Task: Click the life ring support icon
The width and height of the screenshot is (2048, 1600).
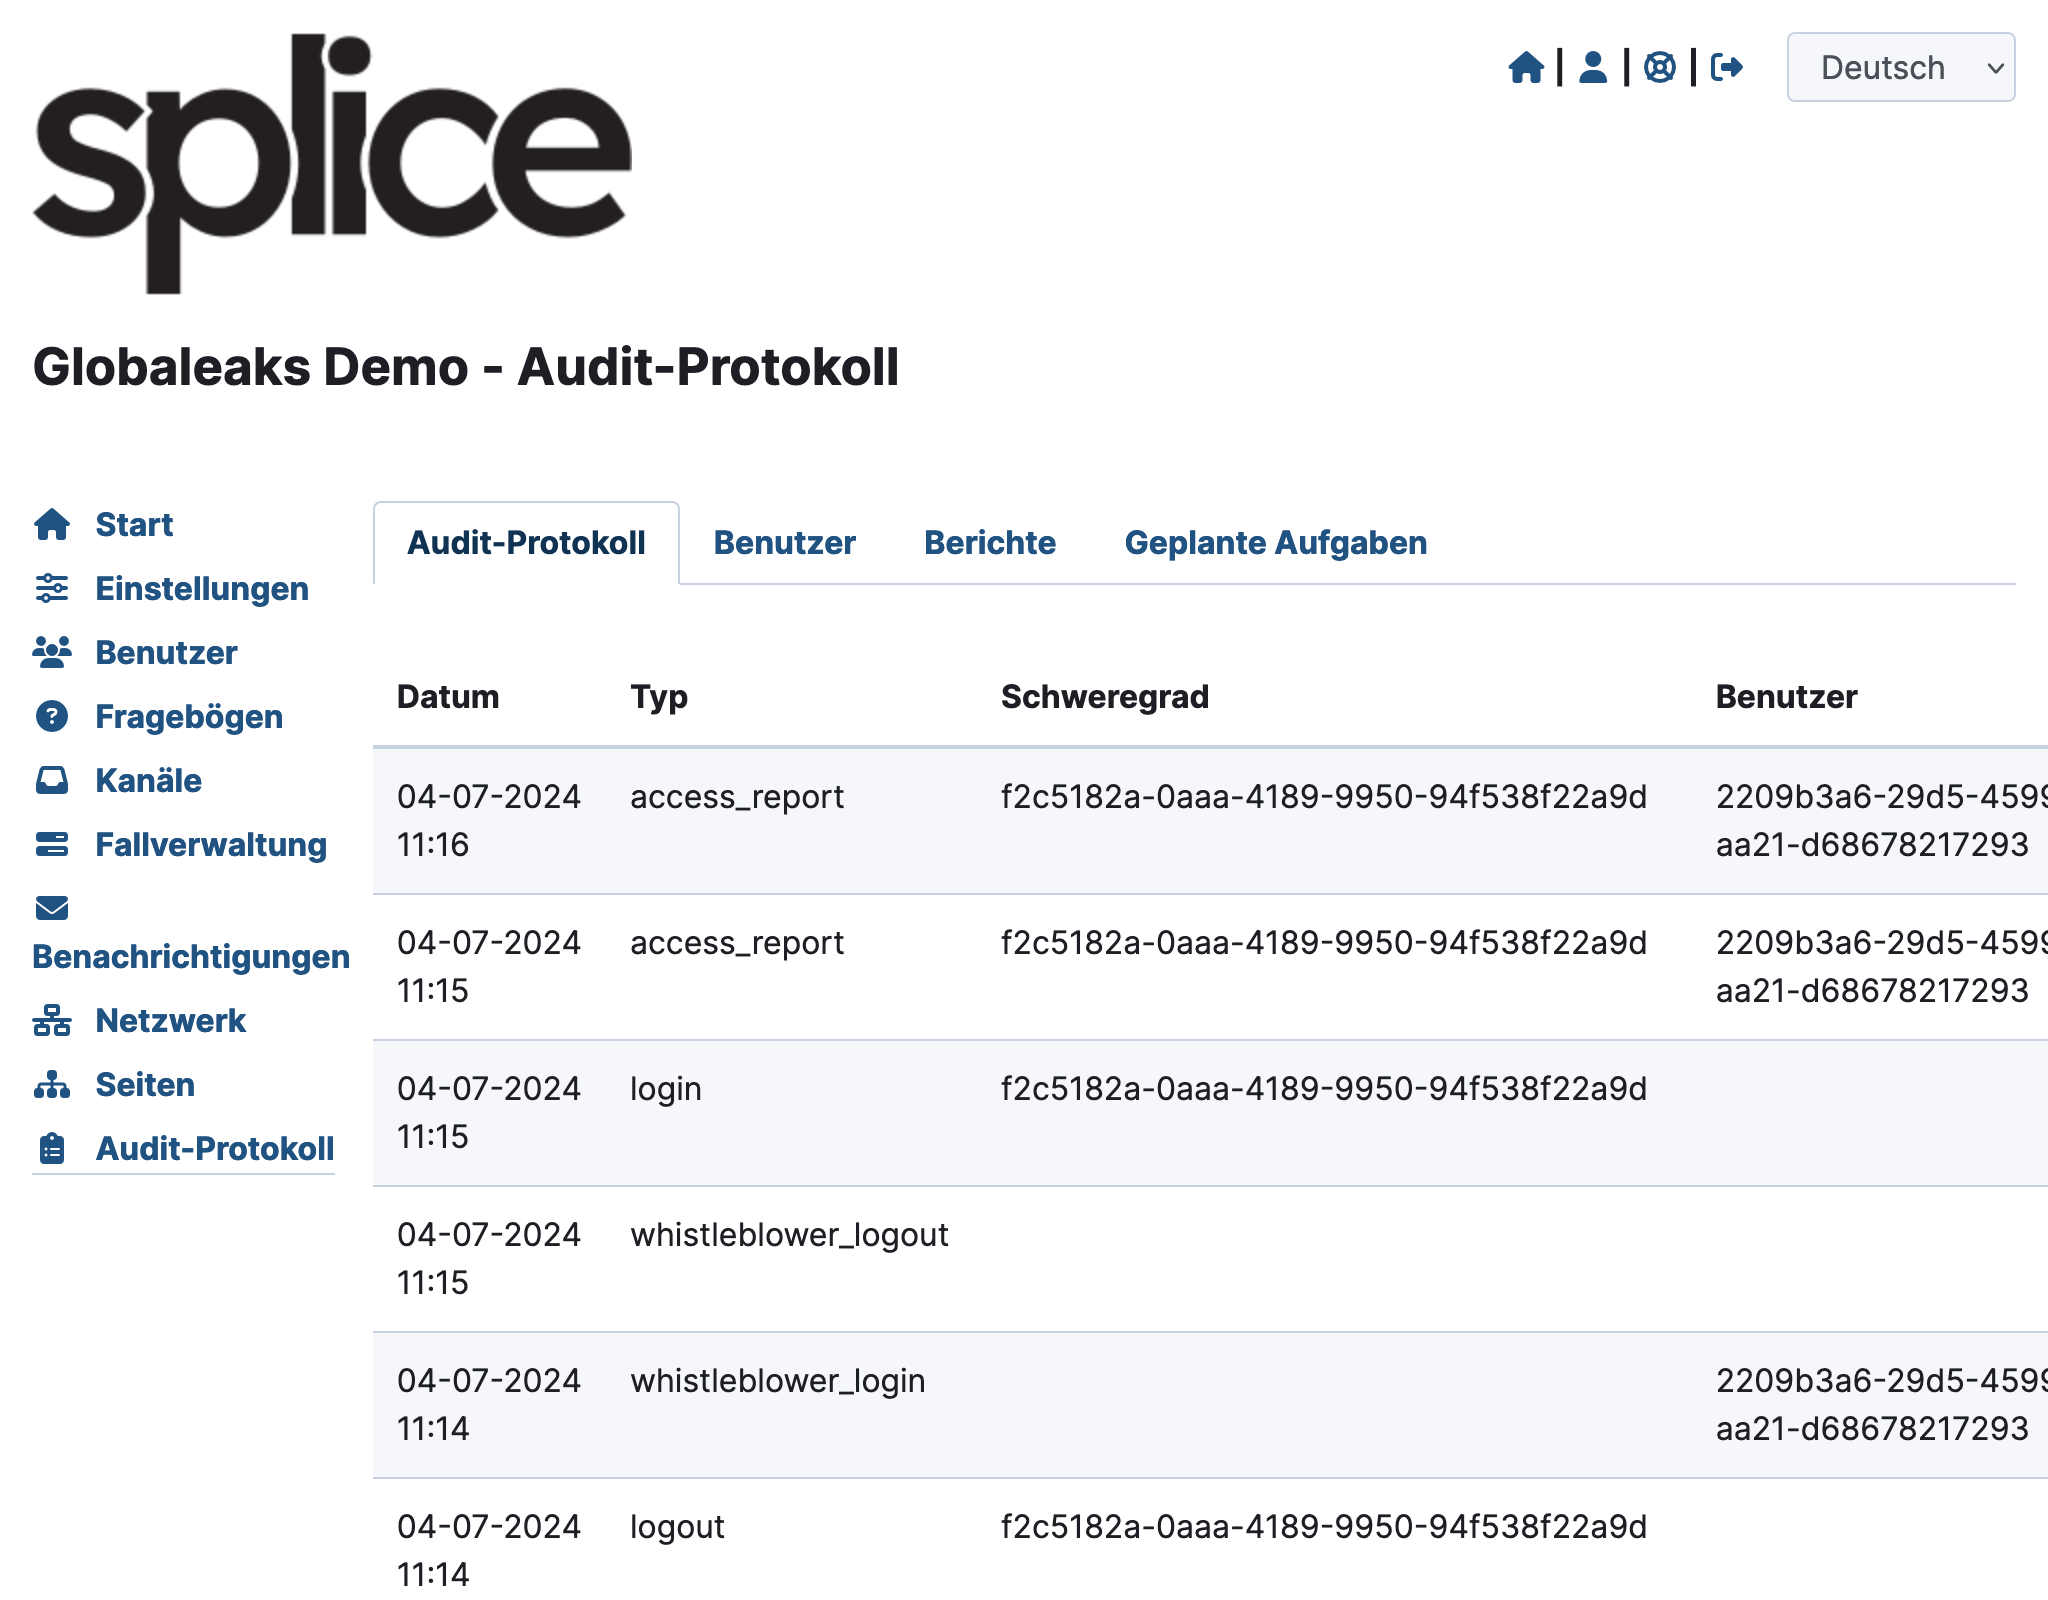Action: click(x=1660, y=67)
